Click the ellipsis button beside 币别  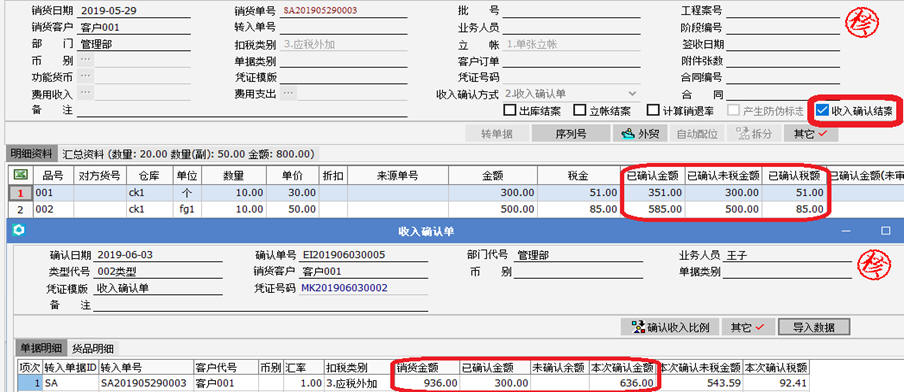85,60
